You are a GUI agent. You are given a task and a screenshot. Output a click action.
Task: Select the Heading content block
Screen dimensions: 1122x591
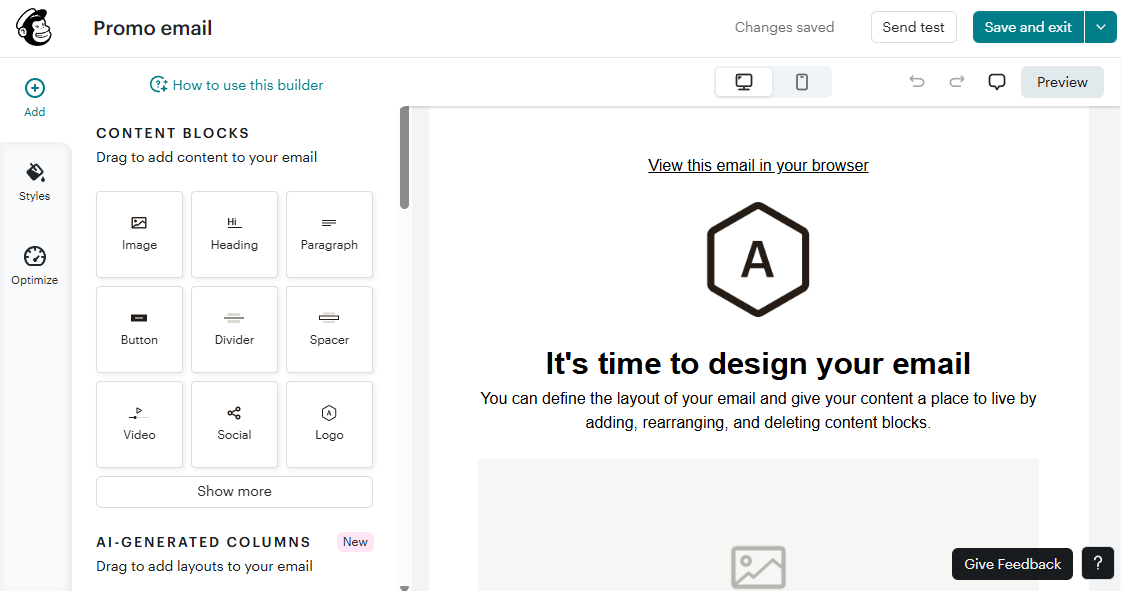tap(234, 234)
